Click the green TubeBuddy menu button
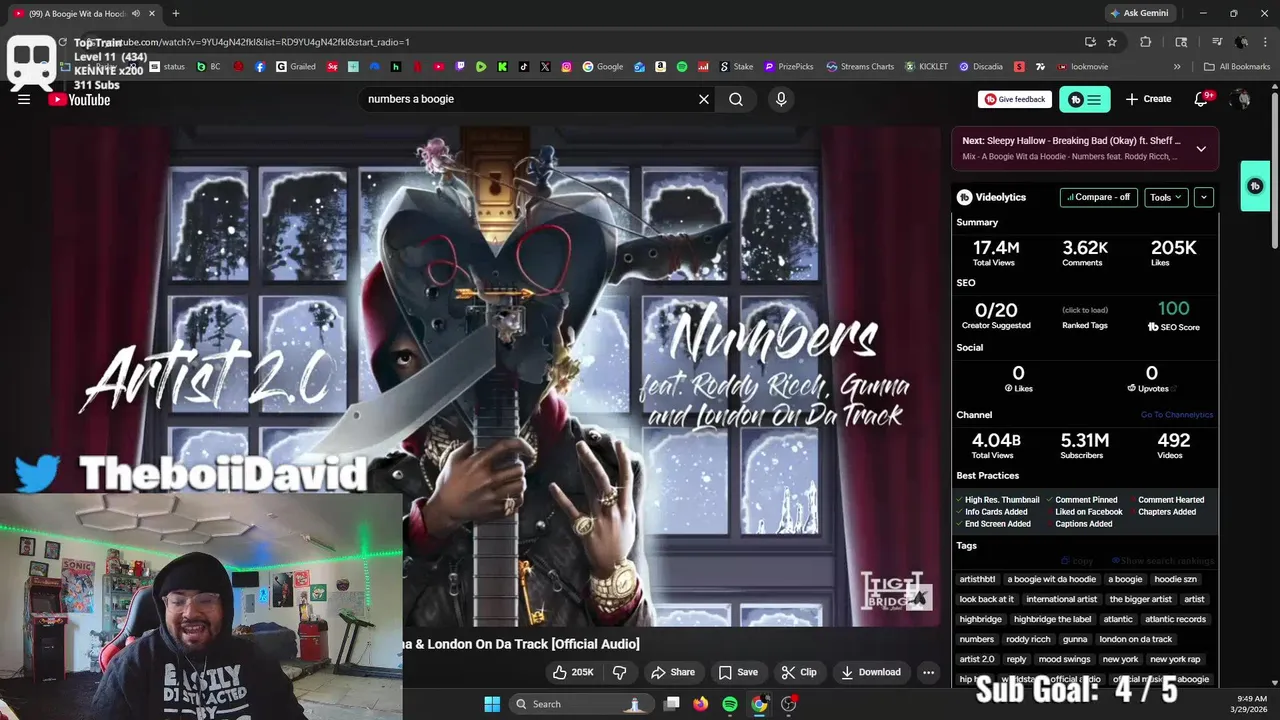This screenshot has width=1280, height=720. tap(1085, 99)
